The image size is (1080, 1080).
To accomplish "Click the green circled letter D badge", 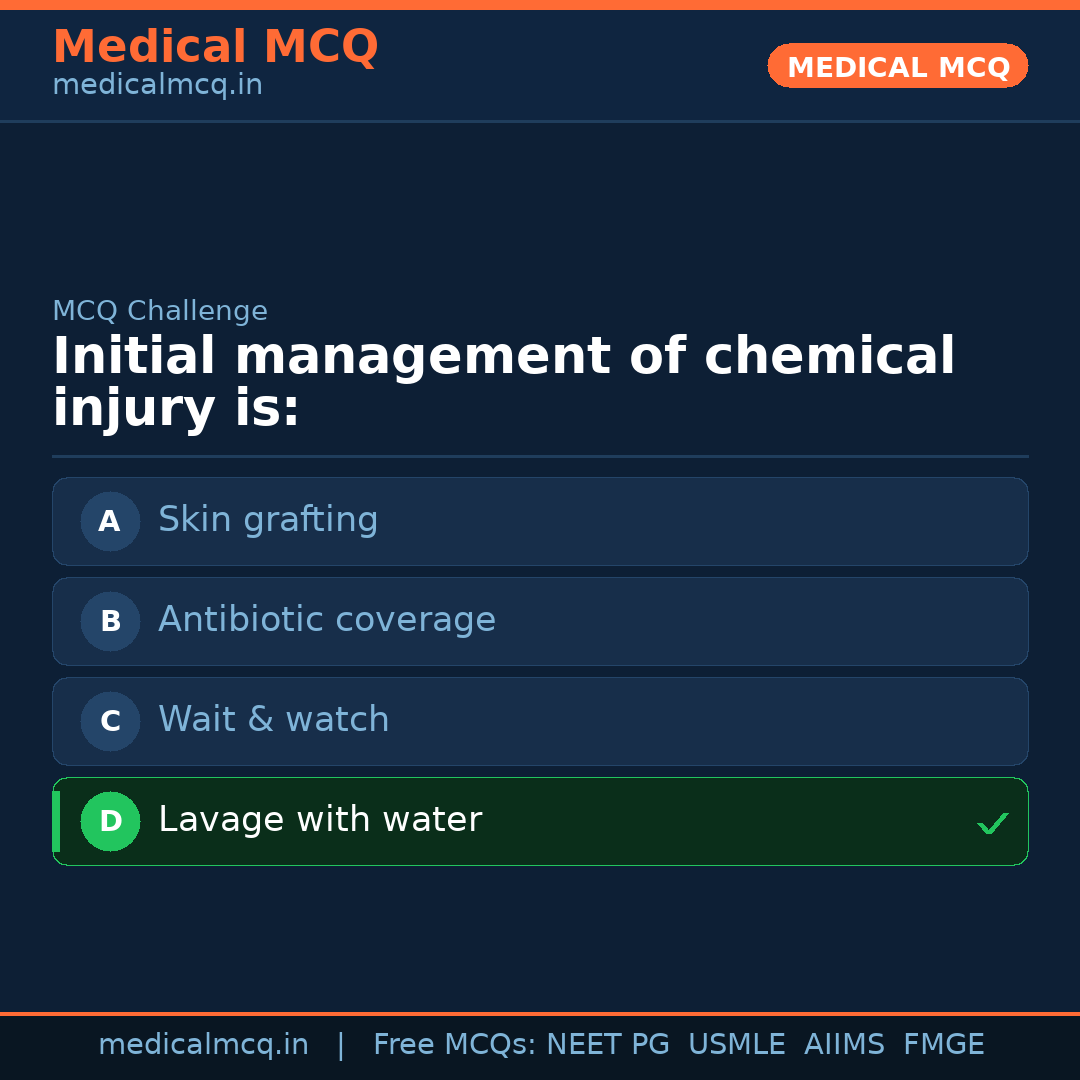I will [110, 821].
